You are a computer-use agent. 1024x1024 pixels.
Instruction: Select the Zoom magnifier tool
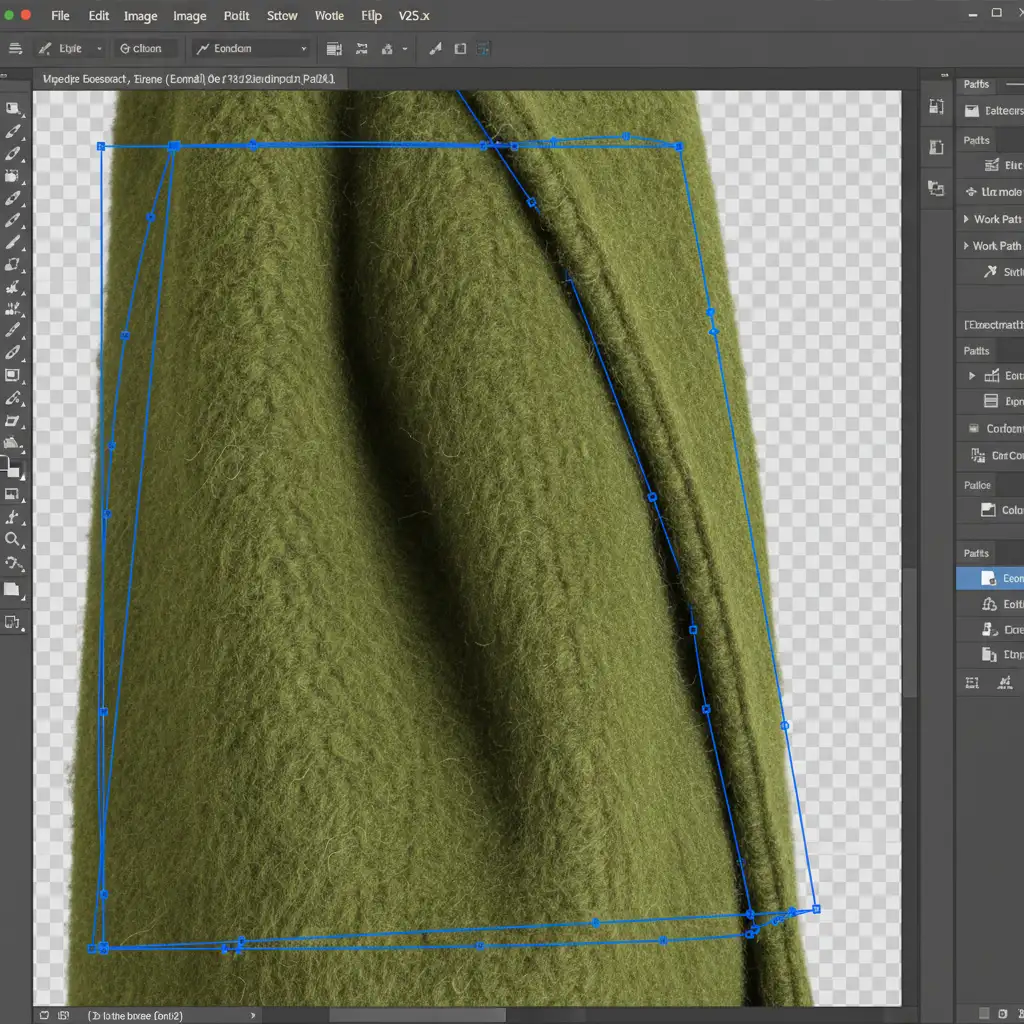tap(13, 539)
